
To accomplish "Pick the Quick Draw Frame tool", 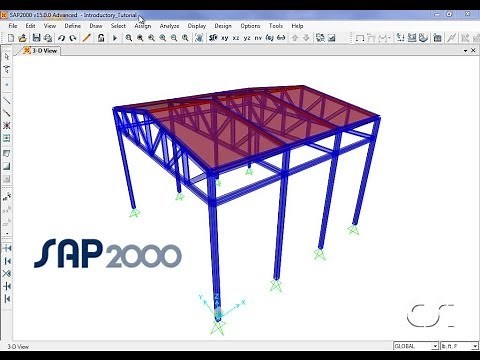I will click(x=7, y=113).
